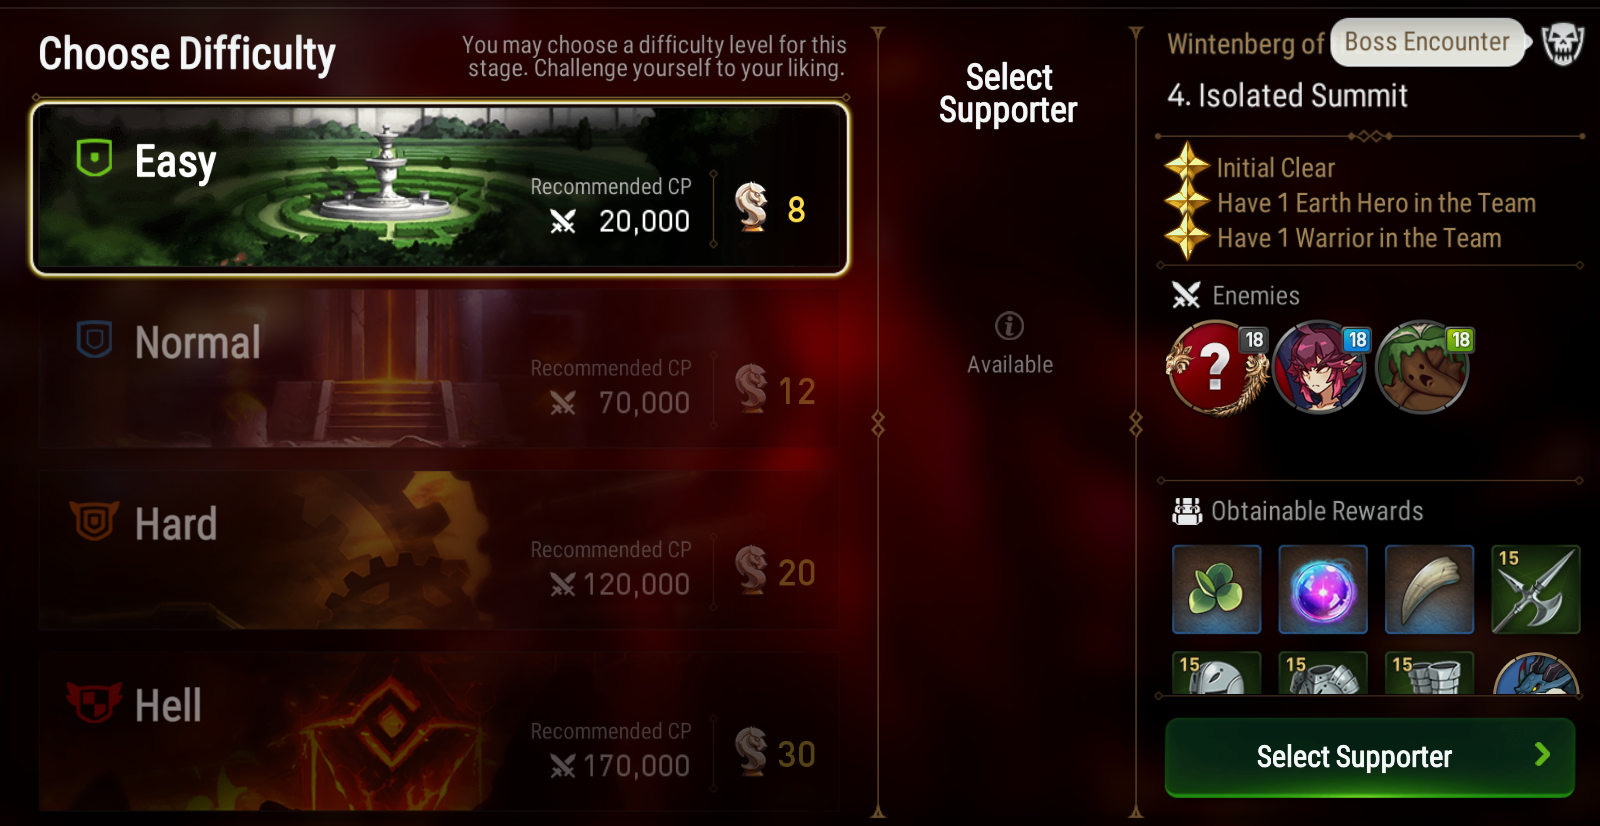Tap the Boss Encounter label badge
Viewport: 1600px width, 826px height.
1427,42
